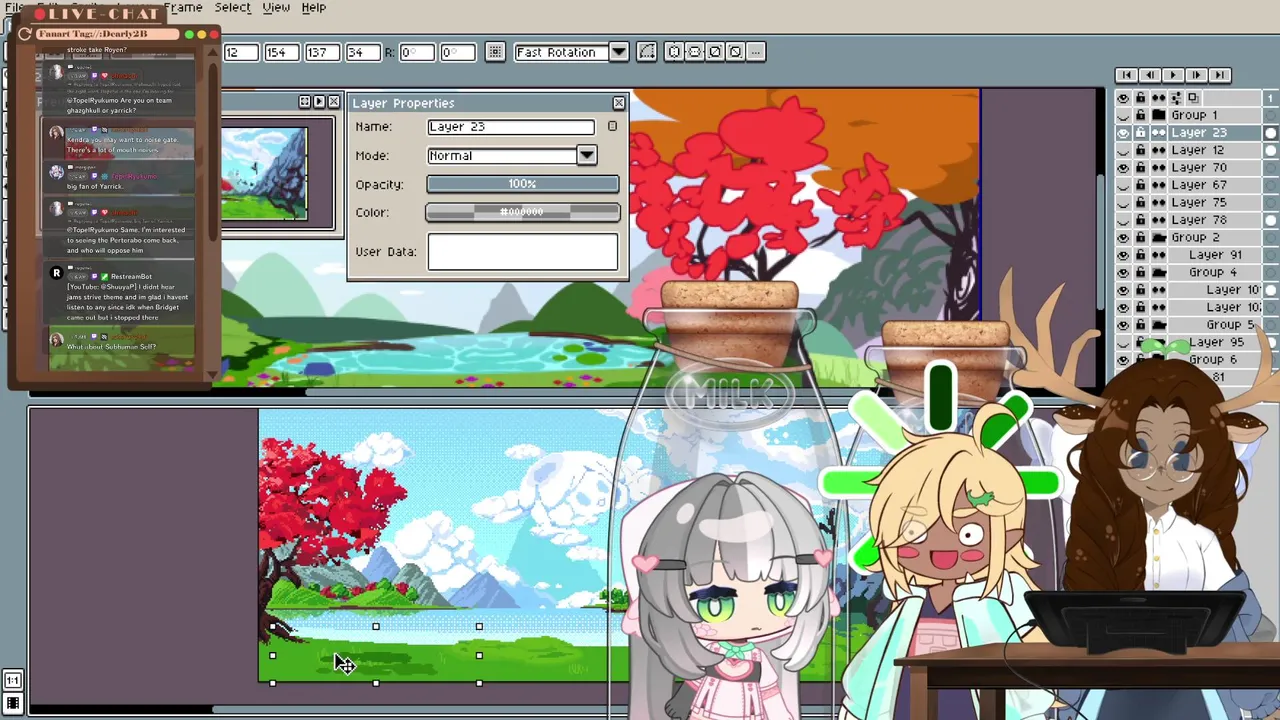Click the small button beside the Name field

[x=612, y=127]
